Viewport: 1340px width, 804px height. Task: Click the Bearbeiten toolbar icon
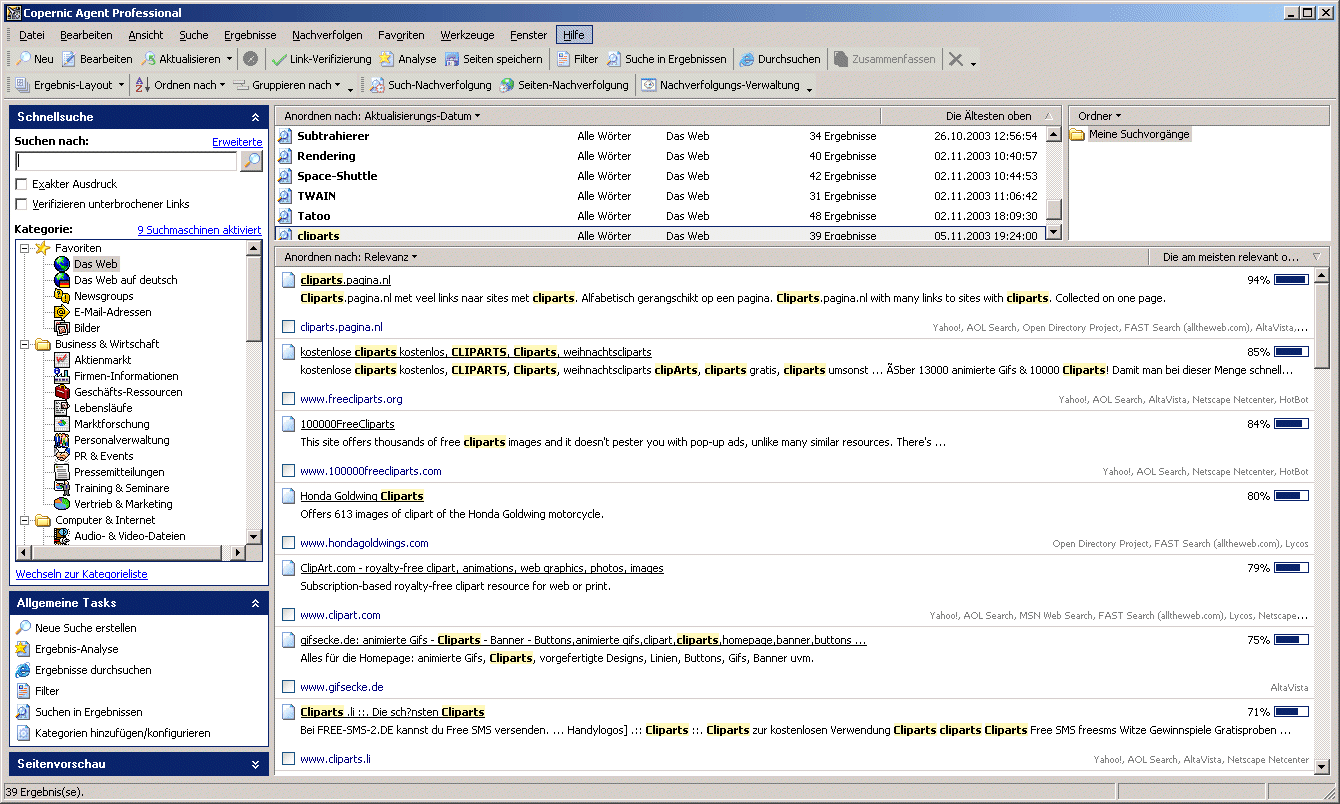click(x=70, y=59)
